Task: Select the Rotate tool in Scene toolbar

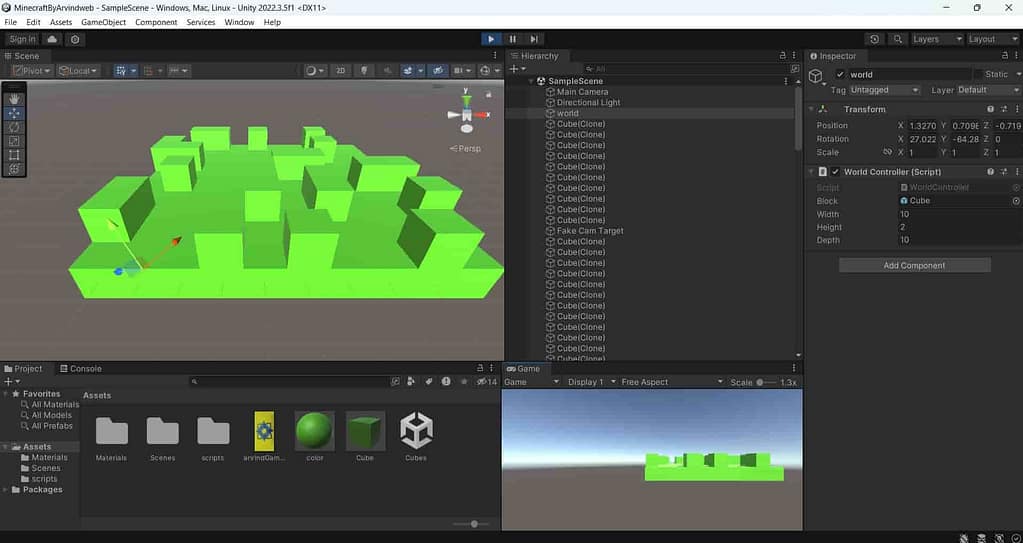Action: (14, 127)
